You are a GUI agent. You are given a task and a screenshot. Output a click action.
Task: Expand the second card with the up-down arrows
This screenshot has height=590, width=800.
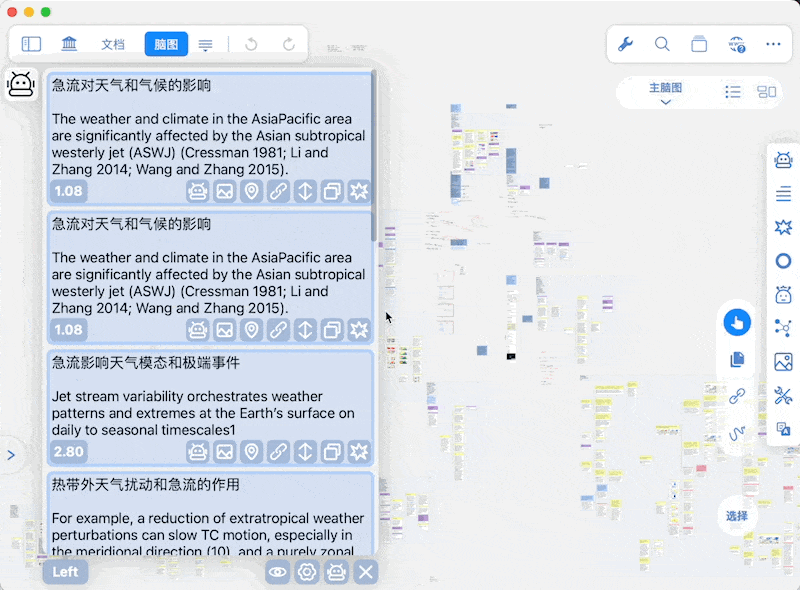305,330
